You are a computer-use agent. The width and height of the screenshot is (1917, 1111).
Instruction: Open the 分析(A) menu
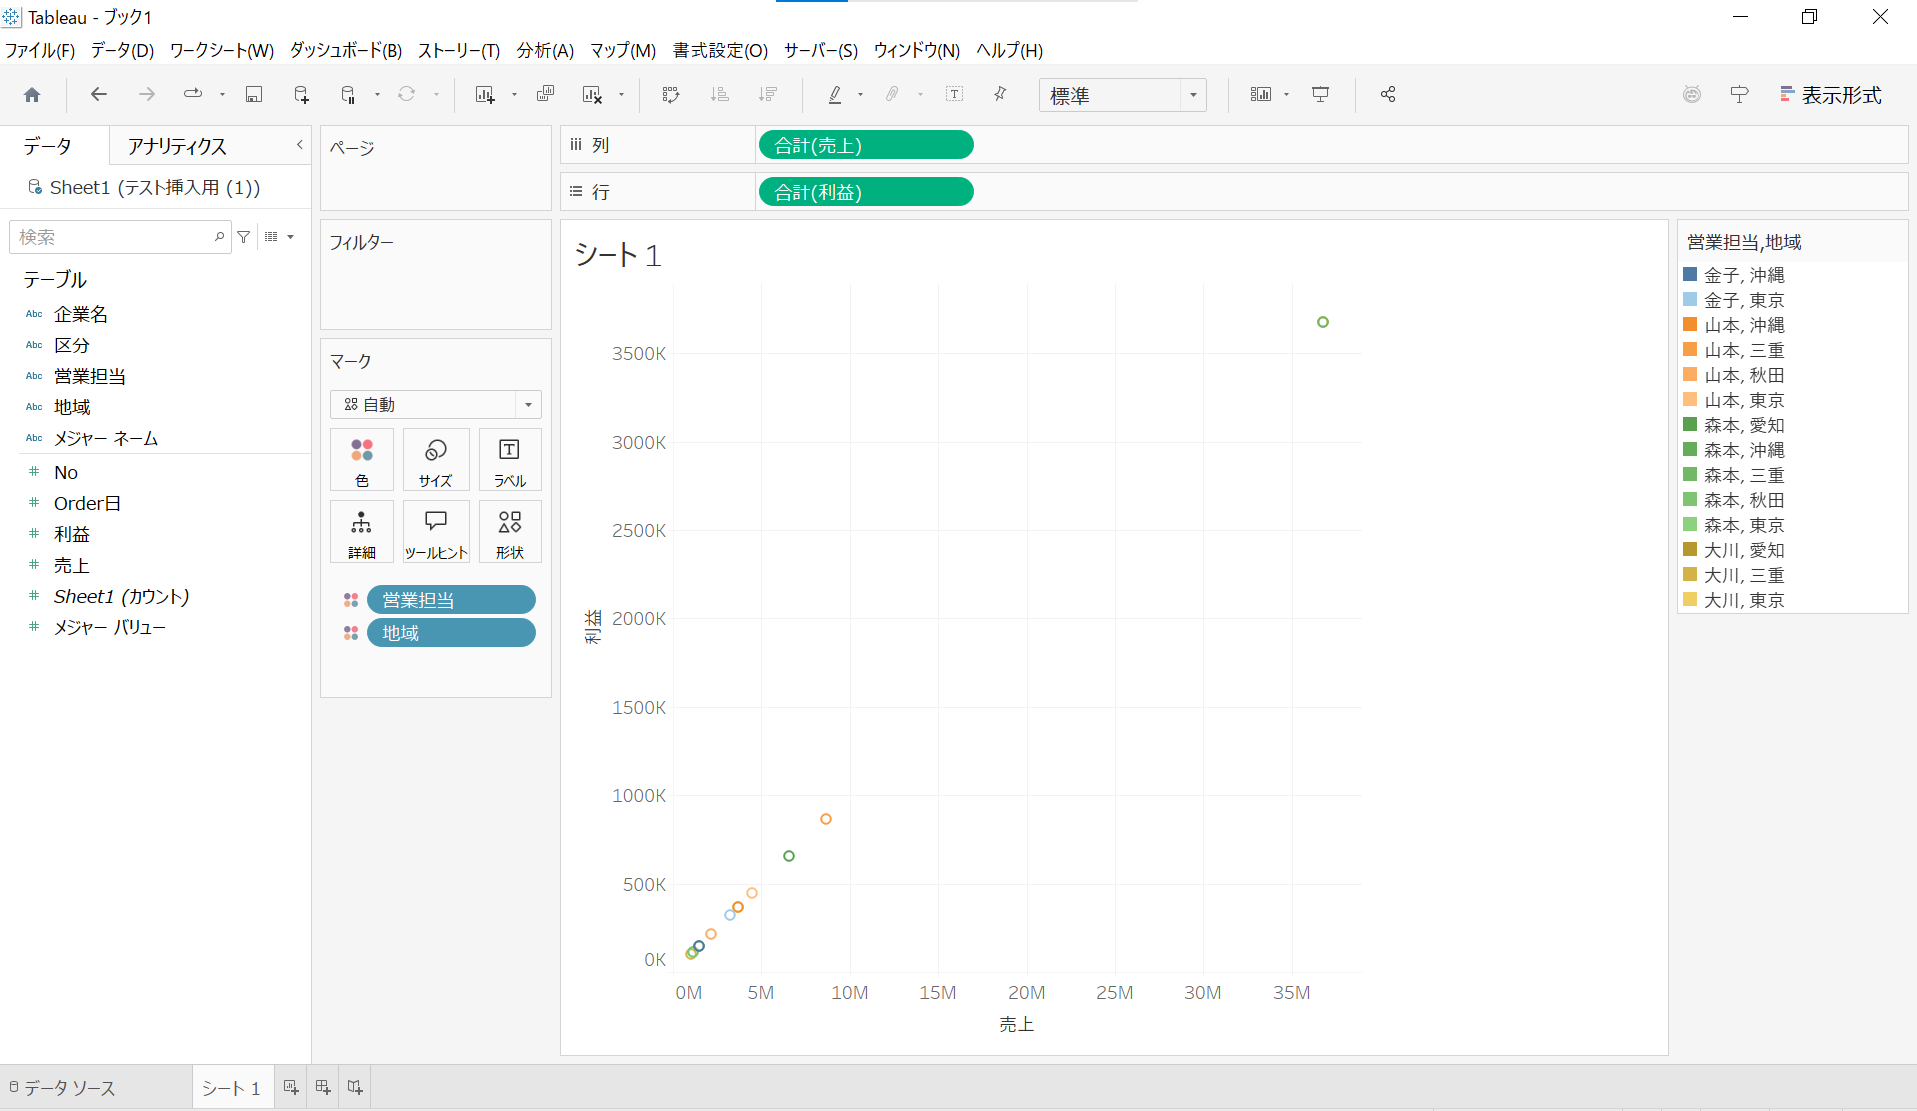(545, 50)
